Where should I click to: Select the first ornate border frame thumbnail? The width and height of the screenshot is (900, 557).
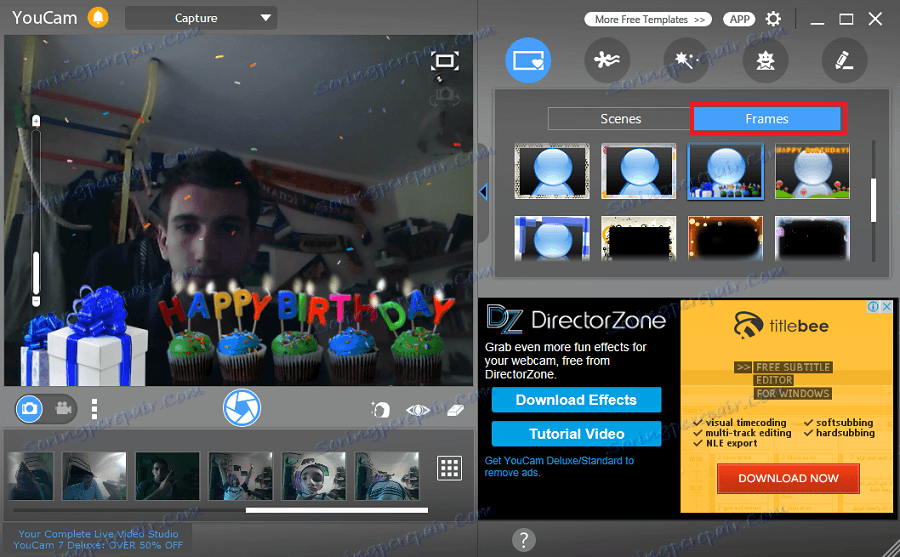coord(552,171)
